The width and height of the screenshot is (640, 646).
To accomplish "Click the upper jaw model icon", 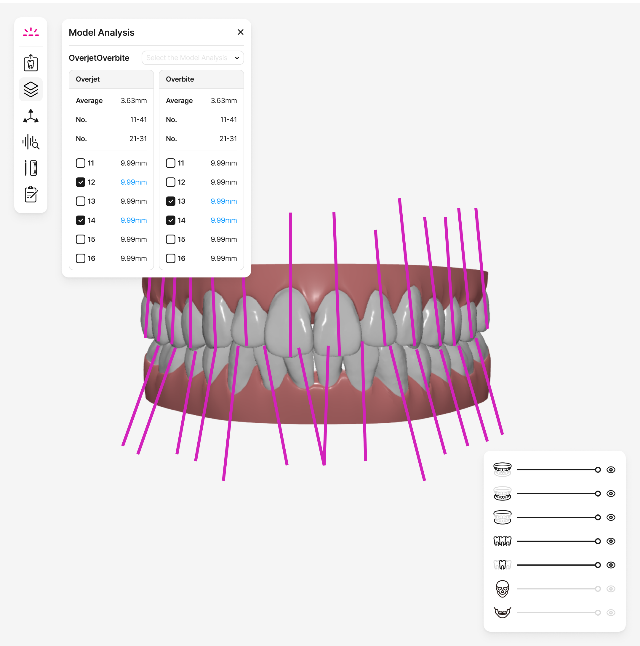I will pyautogui.click(x=502, y=470).
